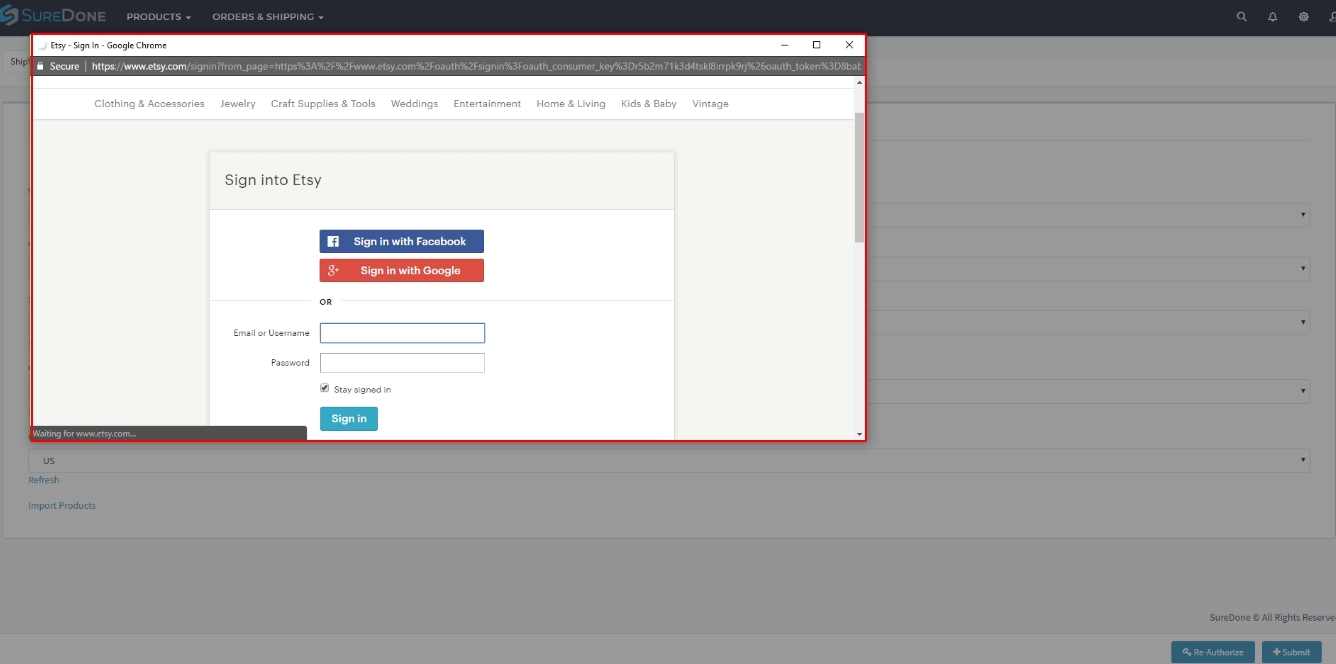Open the ORDERS & SHIPPING menu

(268, 17)
